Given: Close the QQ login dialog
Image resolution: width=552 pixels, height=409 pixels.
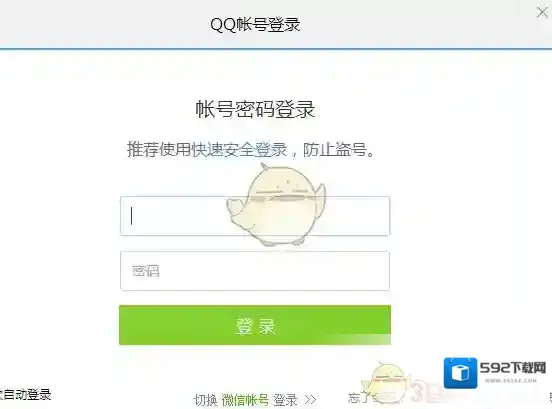Looking at the screenshot, I should (x=542, y=12).
